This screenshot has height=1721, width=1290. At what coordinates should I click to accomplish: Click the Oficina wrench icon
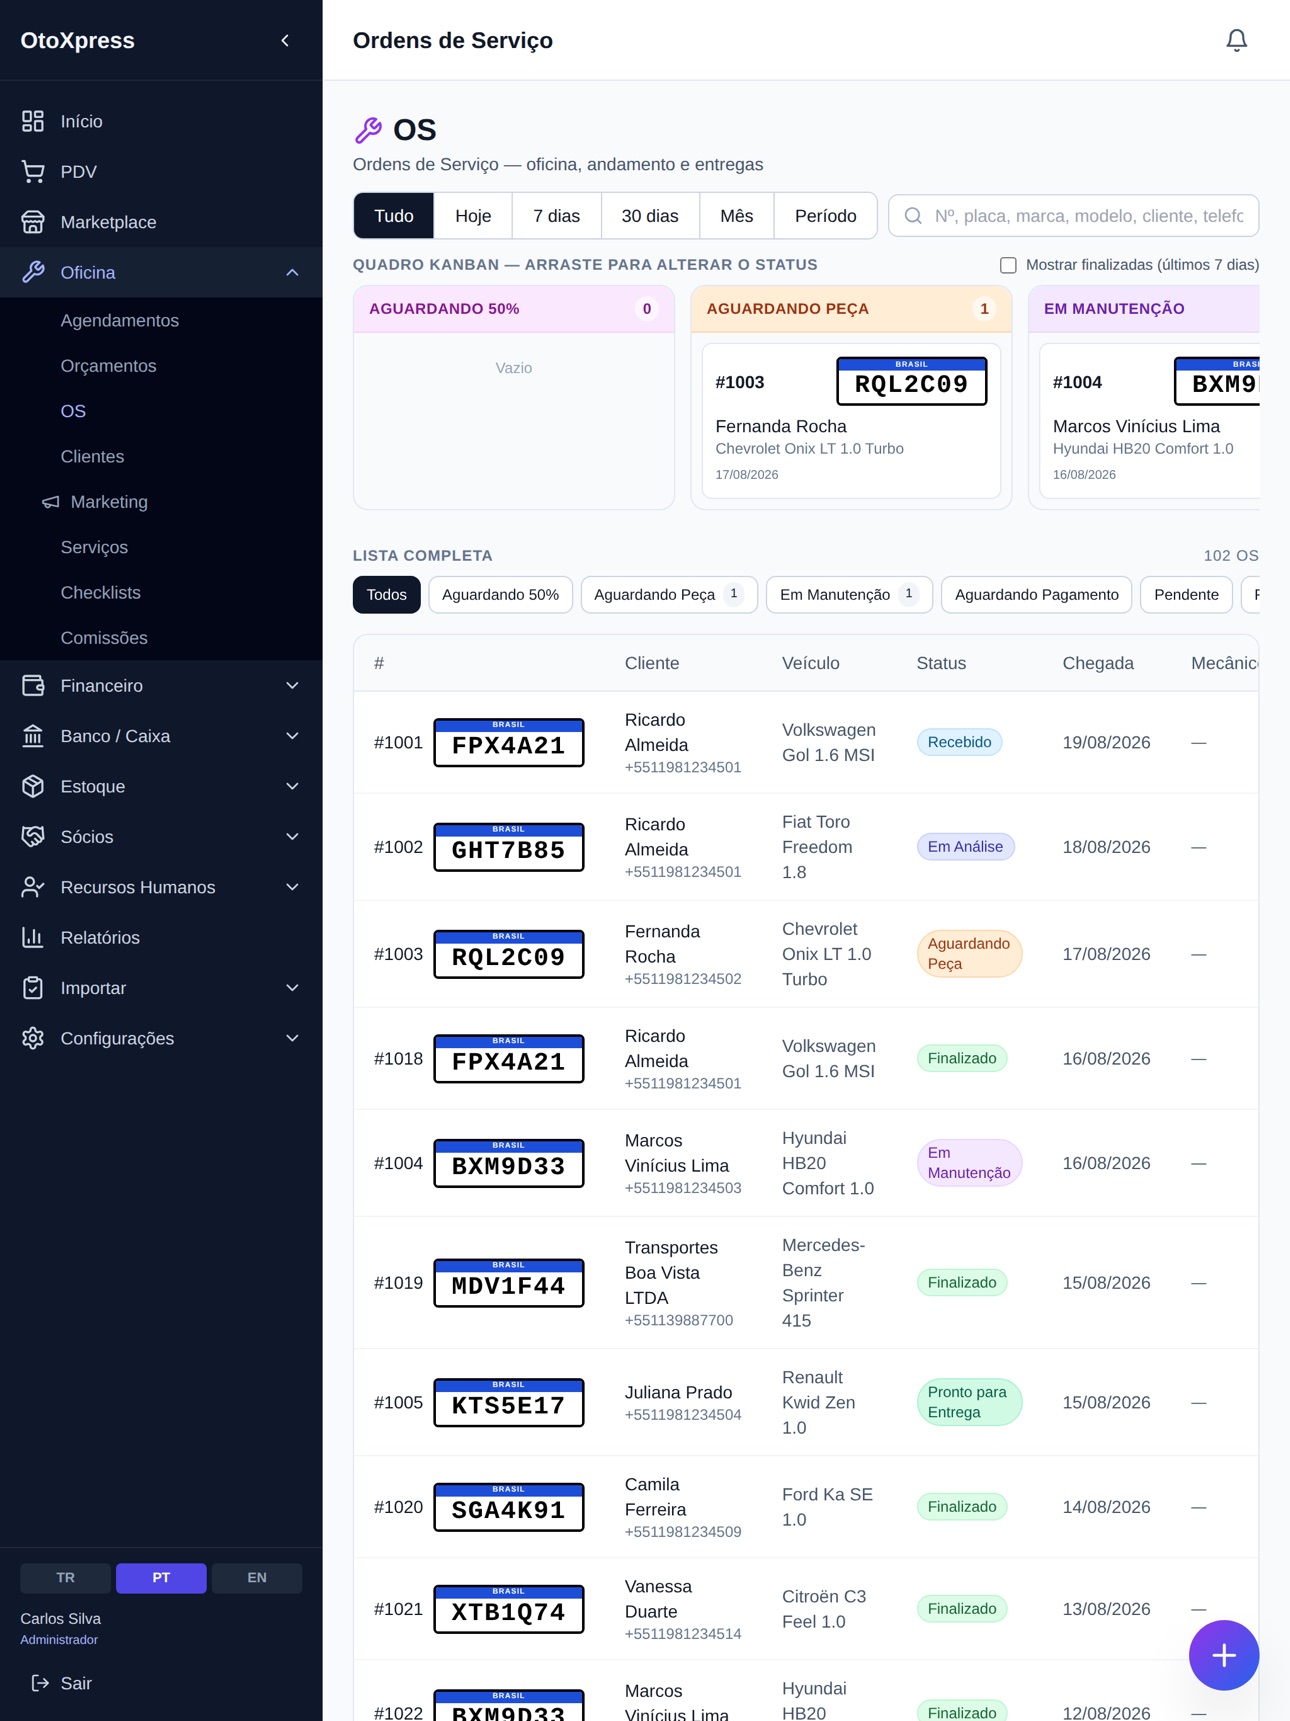33,272
